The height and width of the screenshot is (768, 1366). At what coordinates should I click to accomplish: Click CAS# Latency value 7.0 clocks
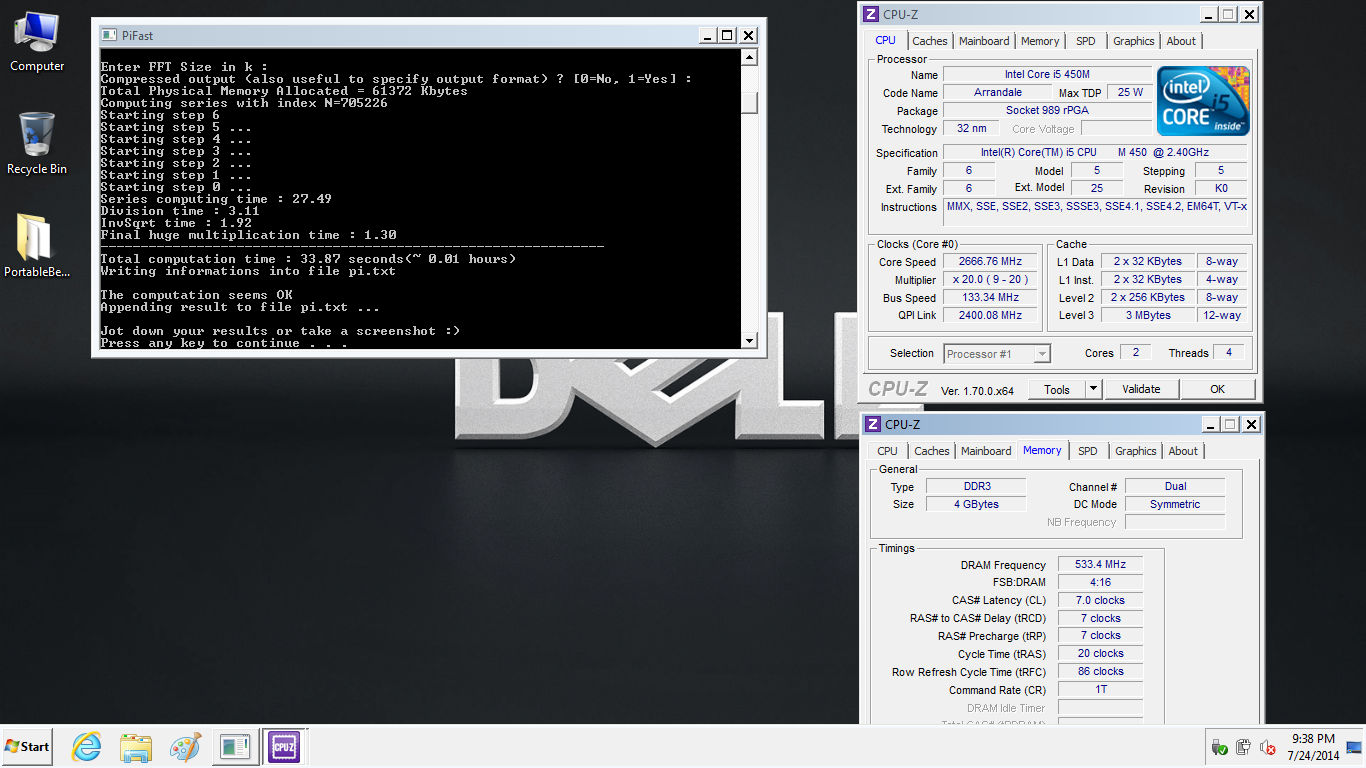[x=1100, y=600]
